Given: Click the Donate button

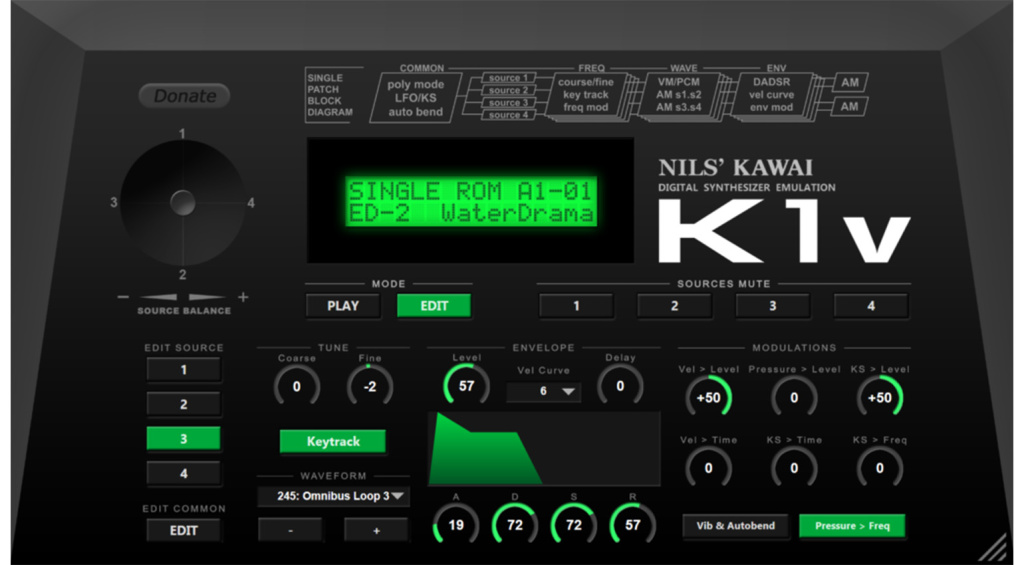Looking at the screenshot, I should 184,96.
